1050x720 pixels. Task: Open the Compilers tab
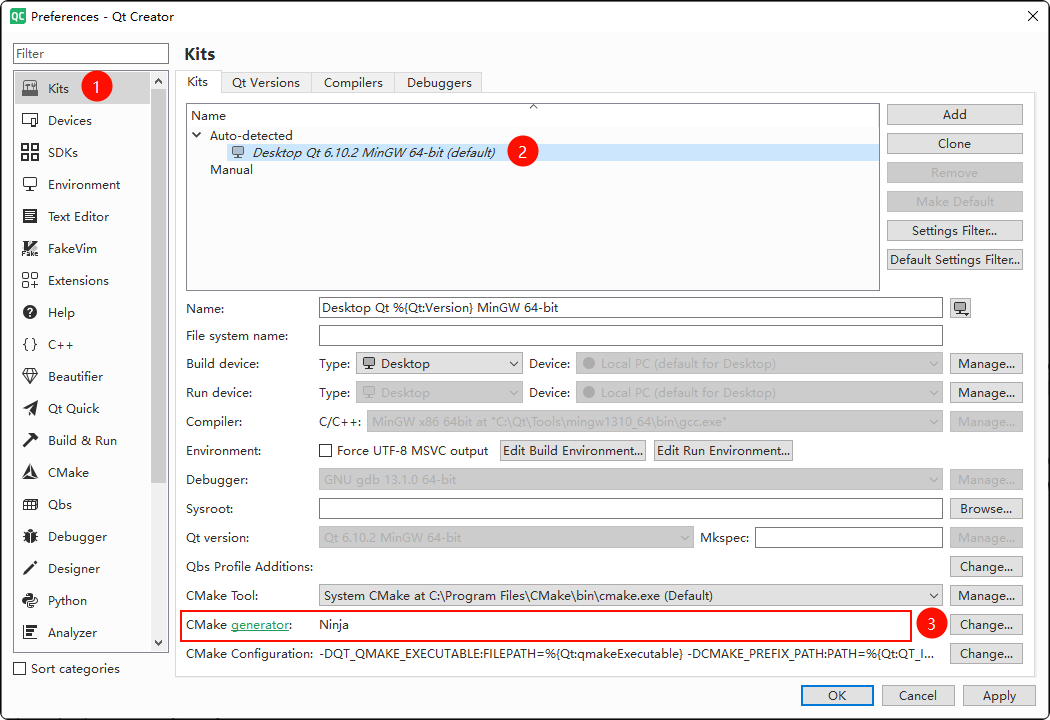tap(352, 83)
